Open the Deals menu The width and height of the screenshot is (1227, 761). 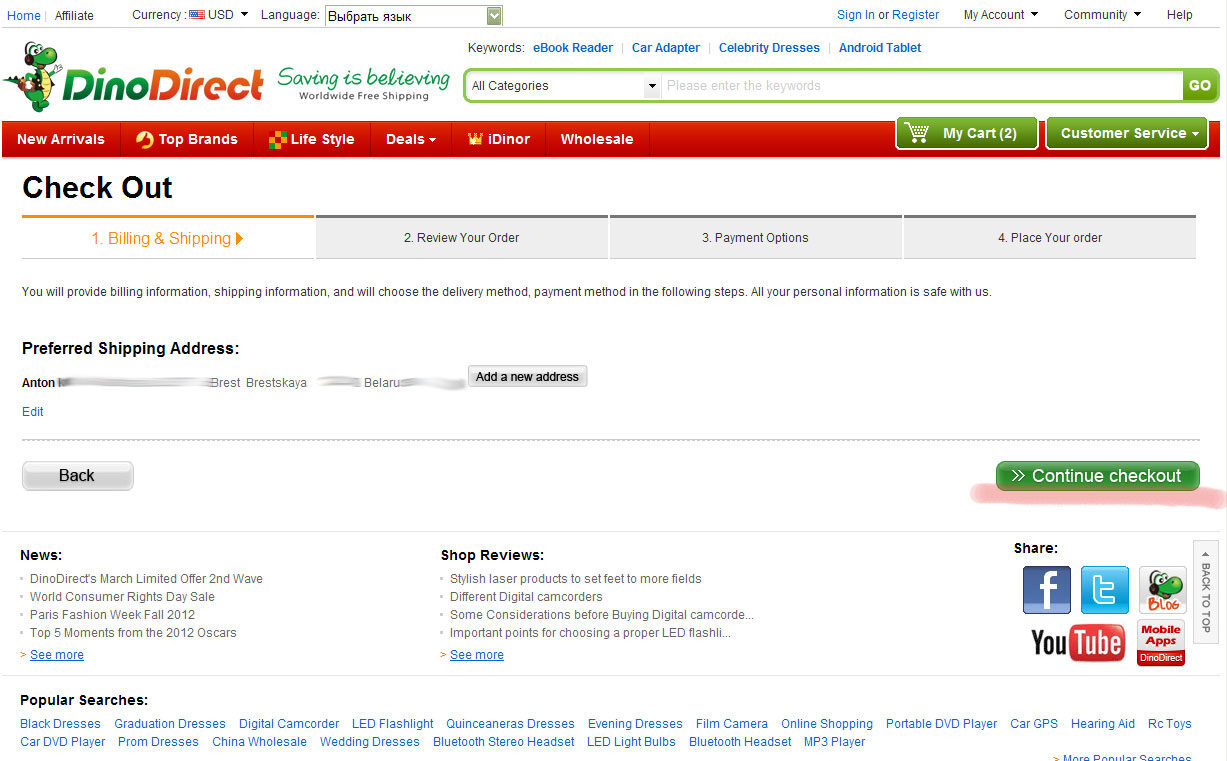click(x=411, y=139)
